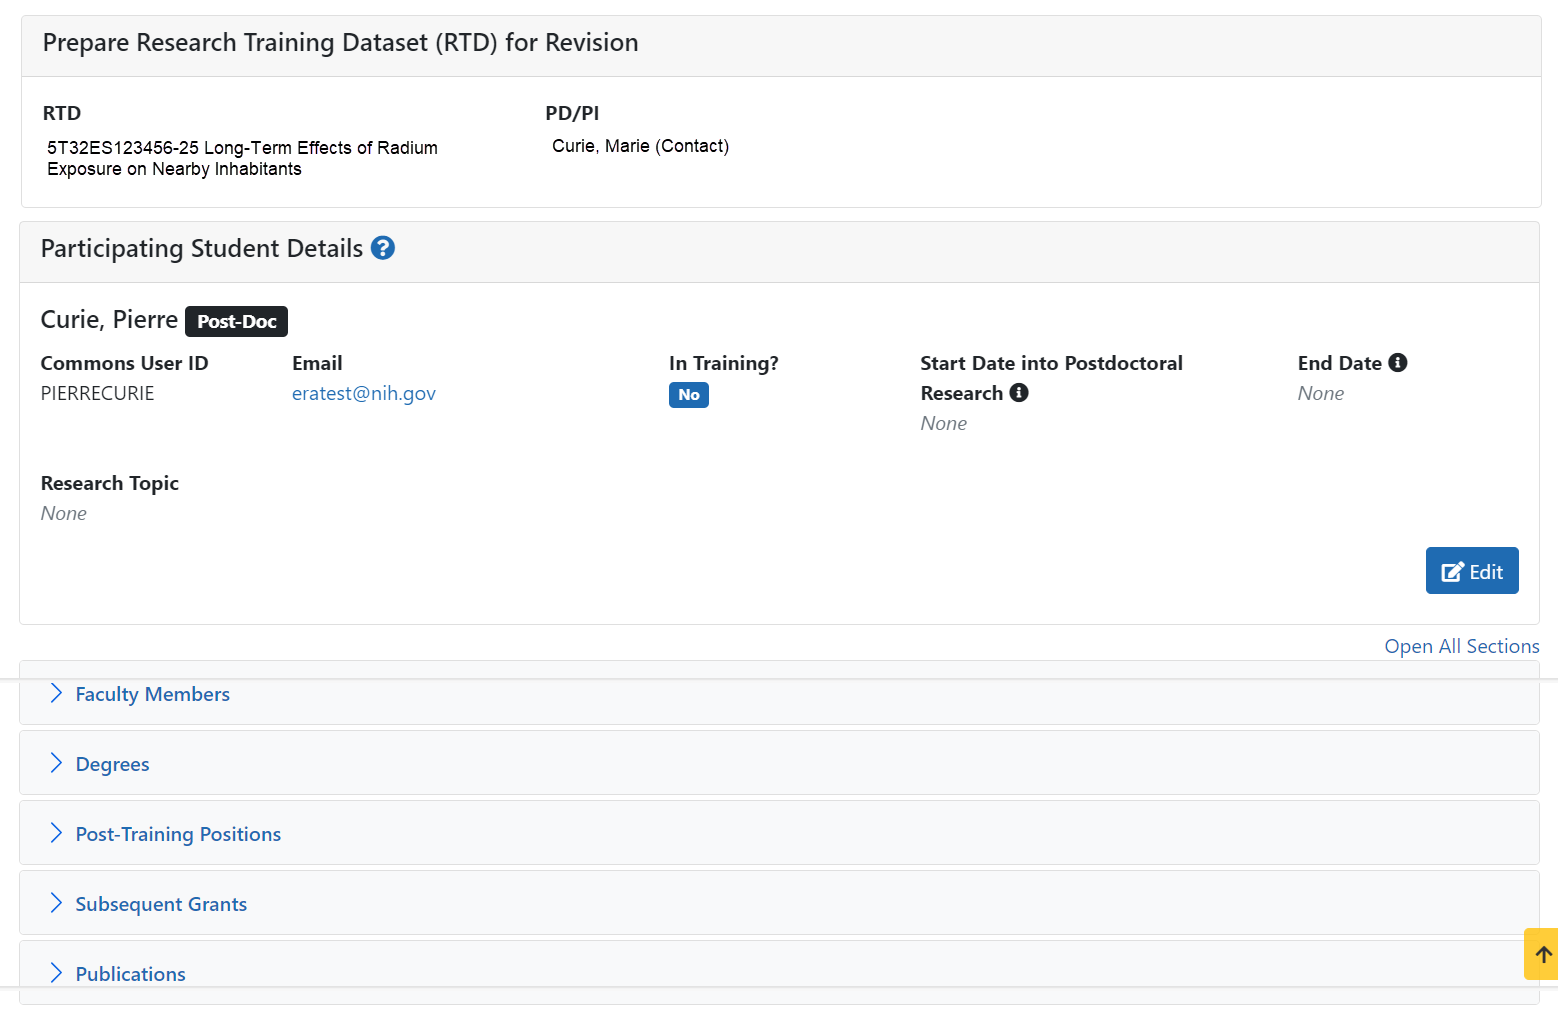Expand the Post-Training Positions section
This screenshot has height=1015, width=1558.
[x=779, y=833]
